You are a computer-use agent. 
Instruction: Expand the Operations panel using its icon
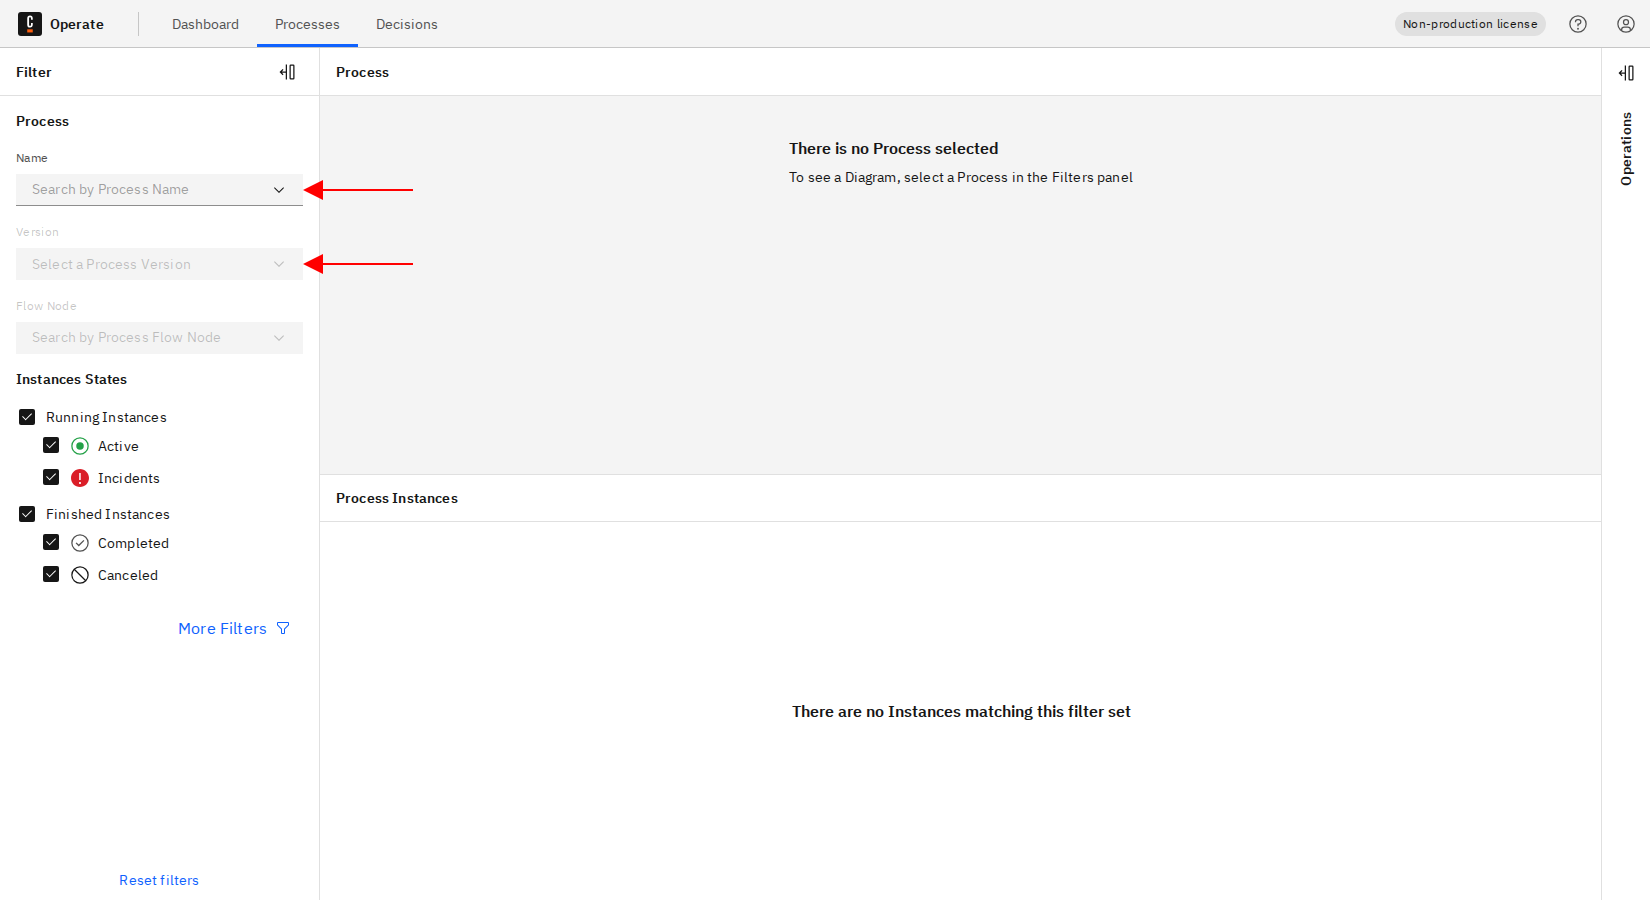click(1626, 73)
